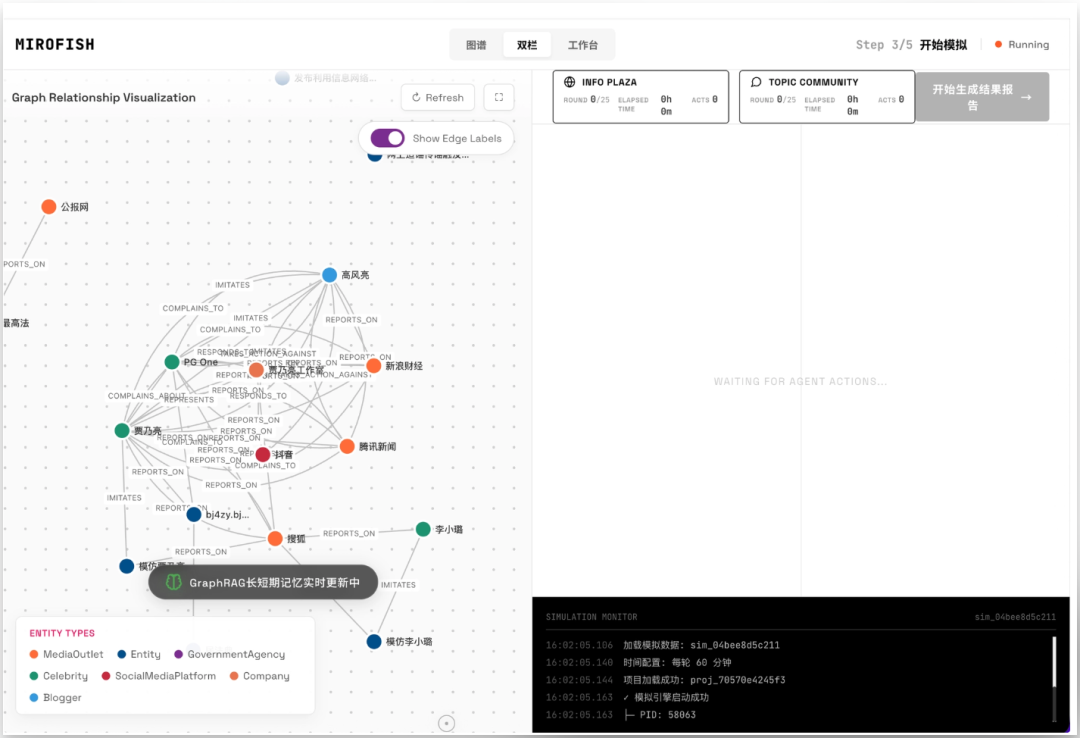Select the 抖音 social media platform node

(x=263, y=454)
